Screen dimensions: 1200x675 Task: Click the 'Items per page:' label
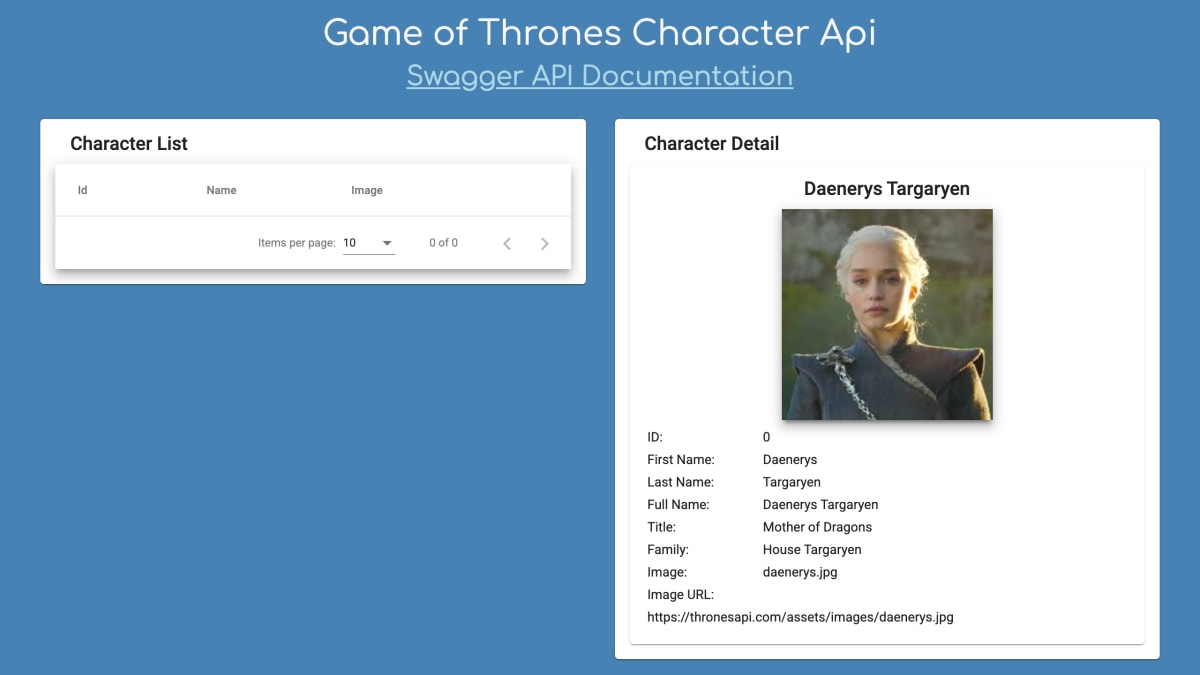[297, 243]
